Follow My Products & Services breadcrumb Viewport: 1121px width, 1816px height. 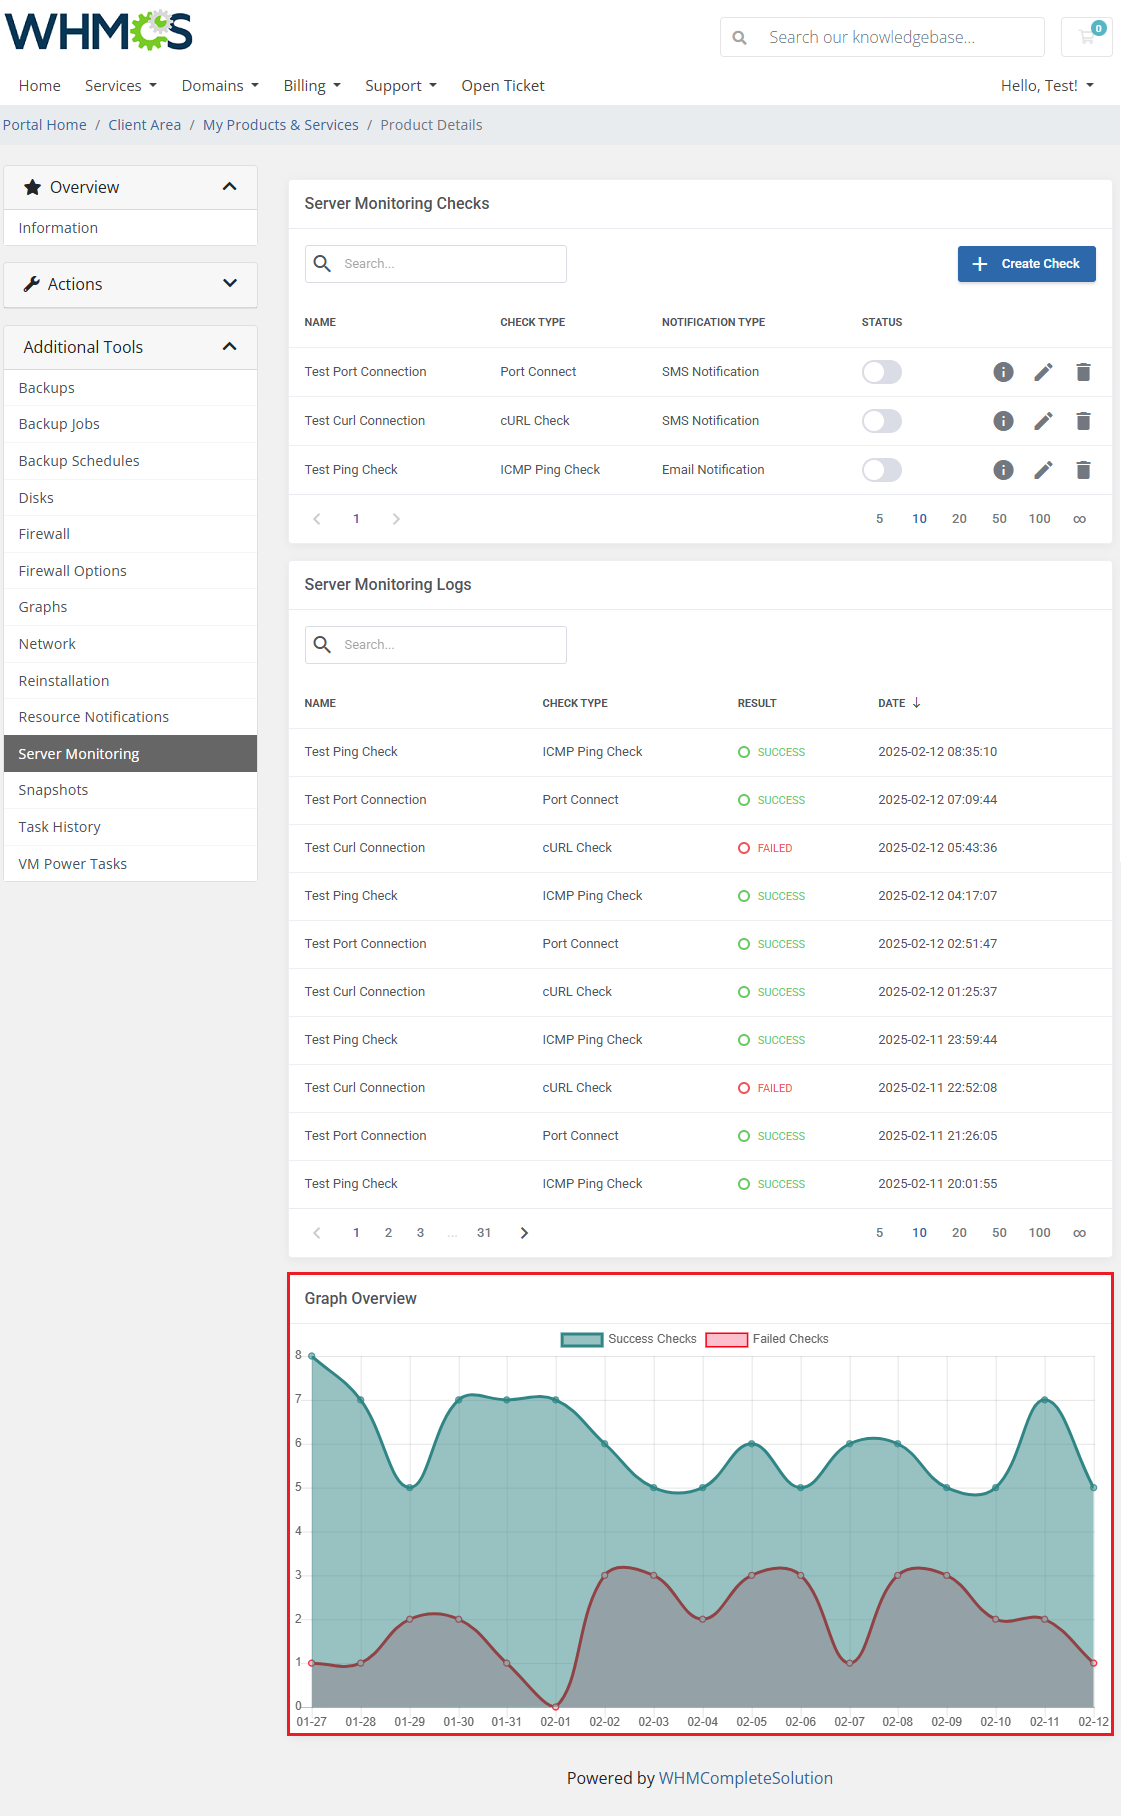281,125
